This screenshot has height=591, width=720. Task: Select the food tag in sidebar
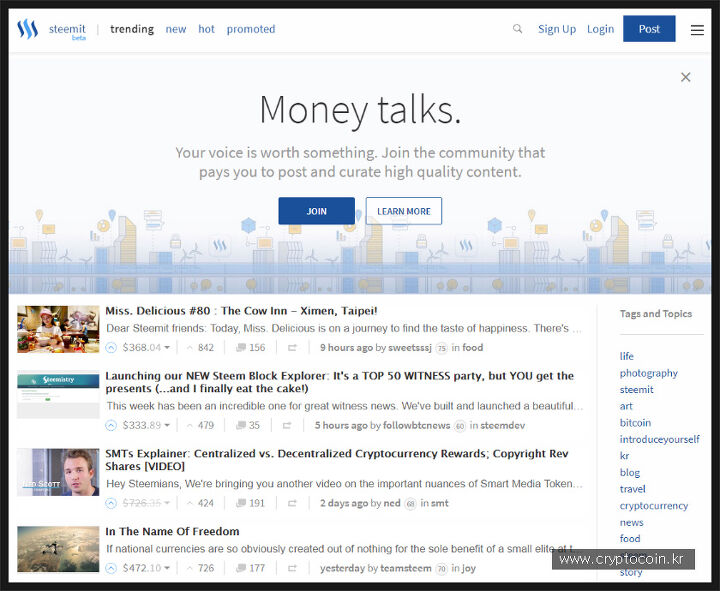coord(630,539)
